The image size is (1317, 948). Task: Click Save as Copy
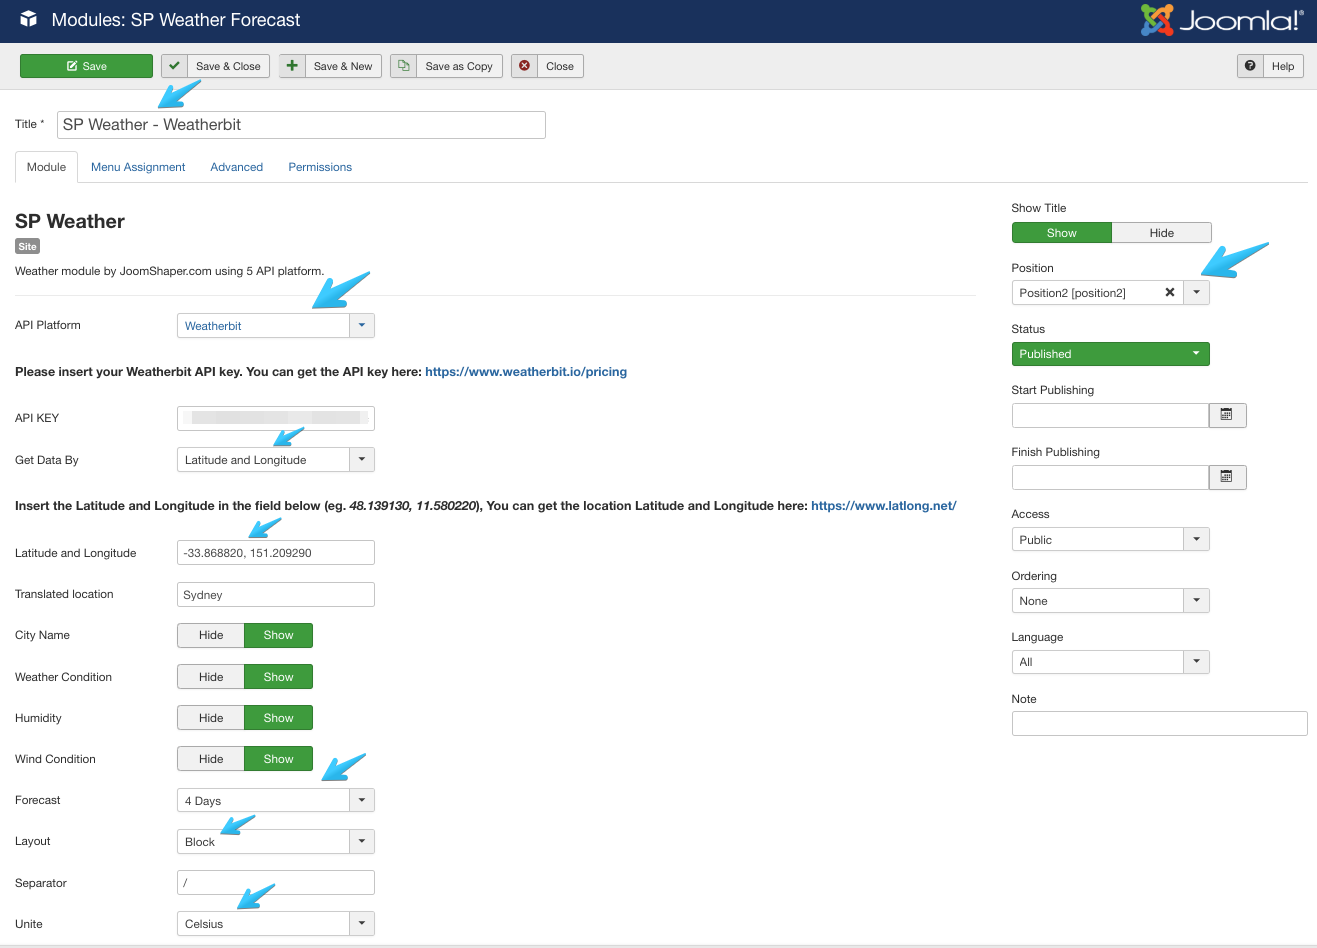point(446,66)
